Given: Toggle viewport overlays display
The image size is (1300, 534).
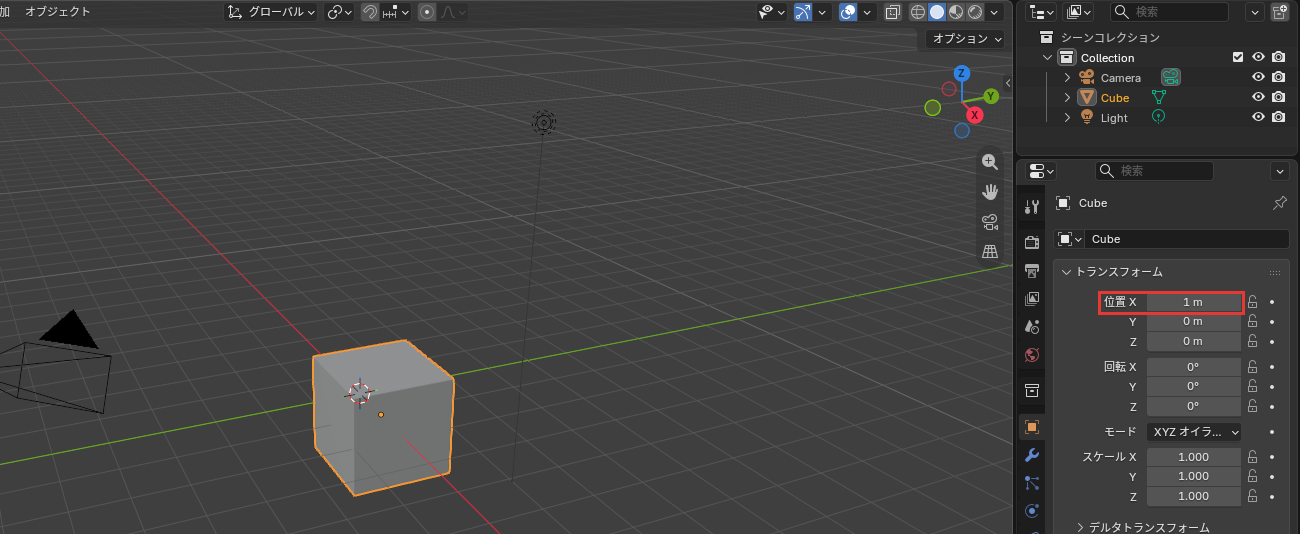Looking at the screenshot, I should [x=848, y=12].
